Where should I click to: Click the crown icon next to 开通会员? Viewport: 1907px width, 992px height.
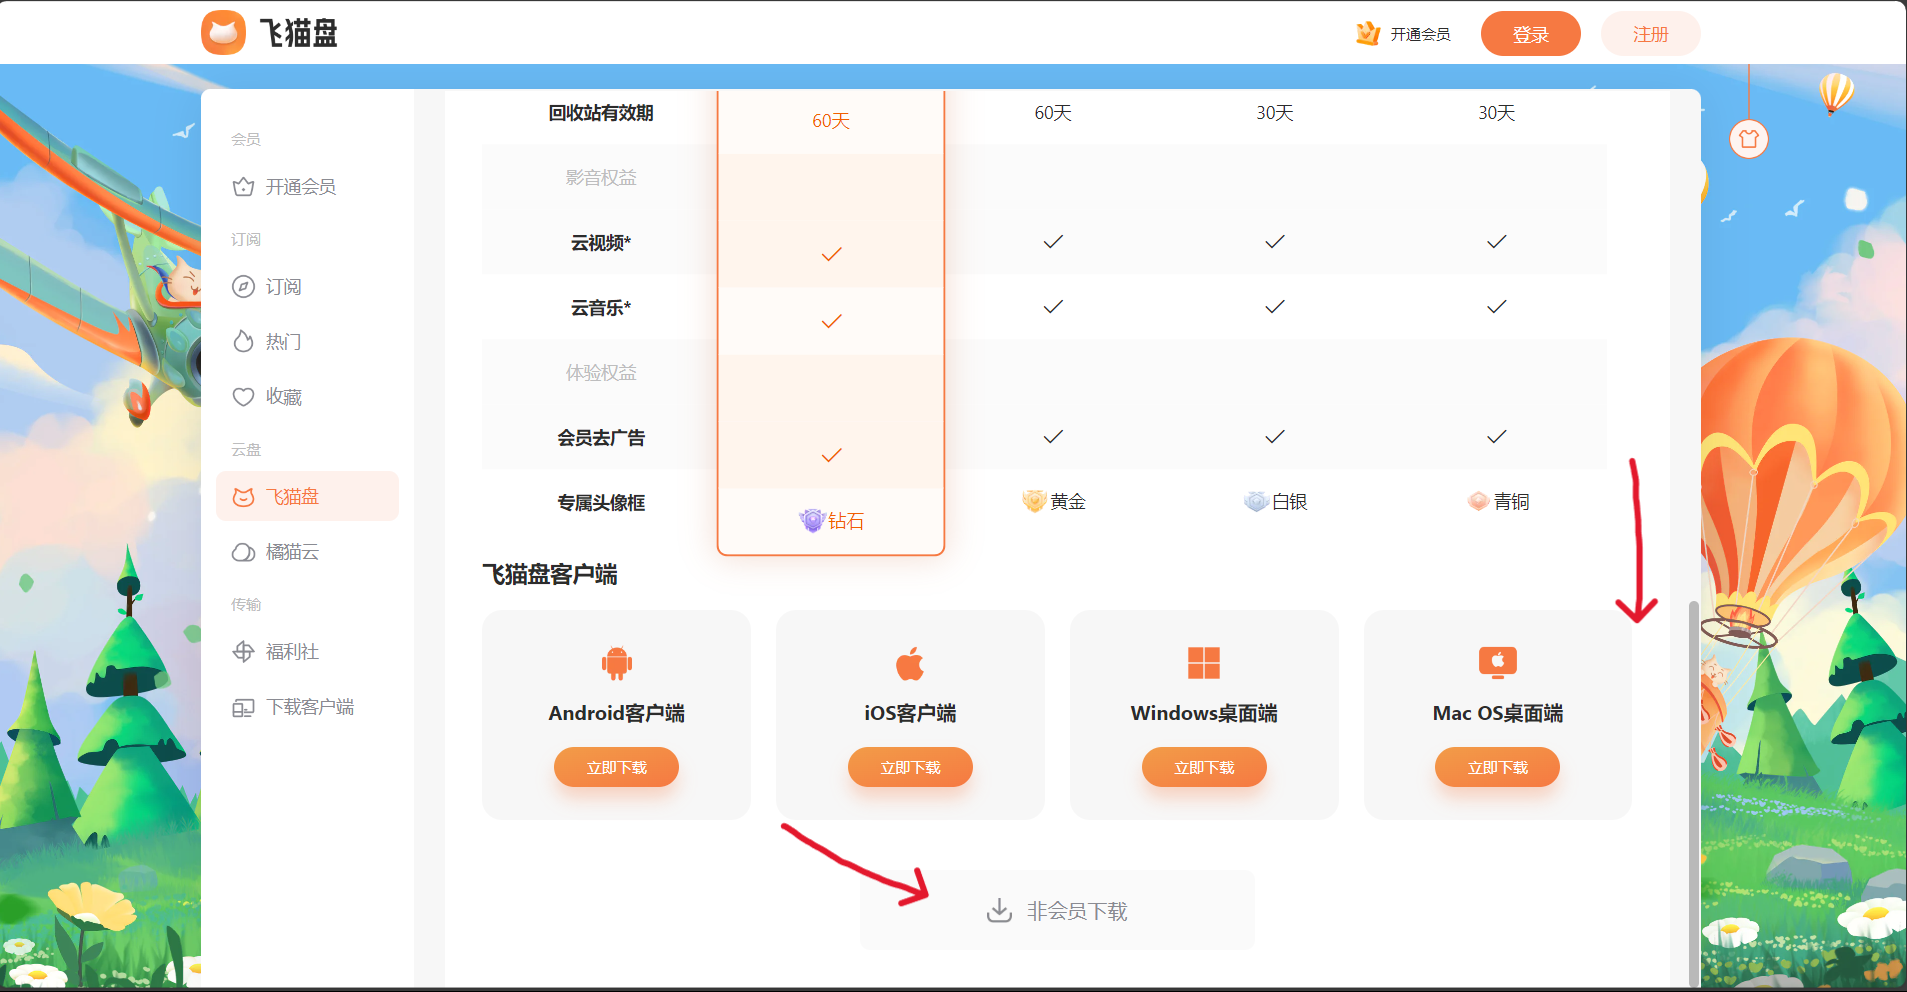pyautogui.click(x=1367, y=34)
